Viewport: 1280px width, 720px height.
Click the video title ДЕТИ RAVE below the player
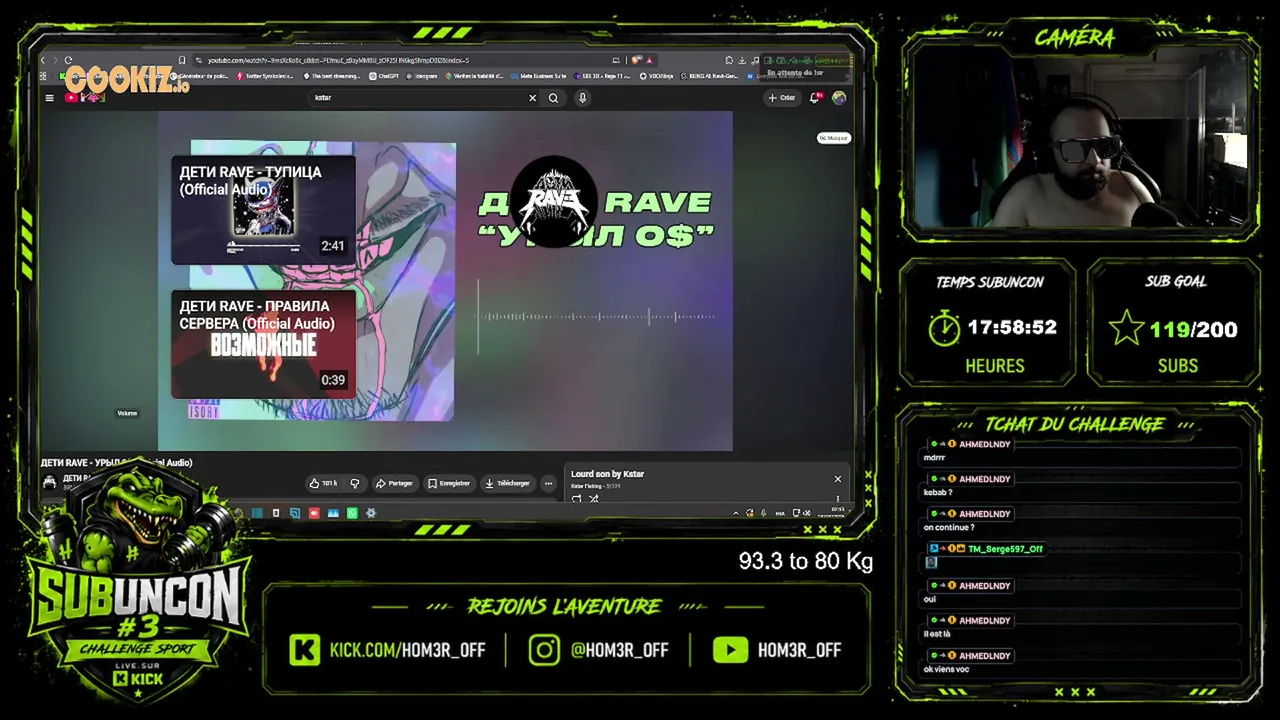[116, 463]
